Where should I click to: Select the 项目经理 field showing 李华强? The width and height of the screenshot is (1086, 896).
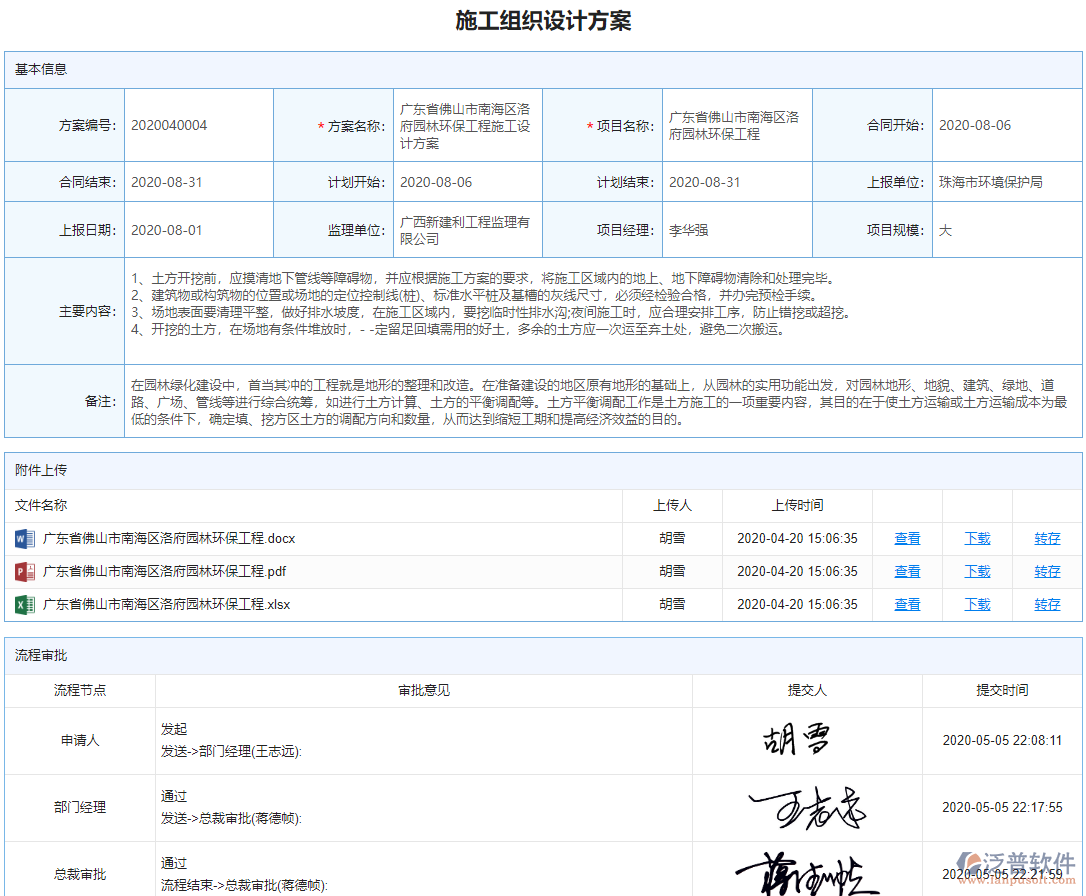click(686, 229)
